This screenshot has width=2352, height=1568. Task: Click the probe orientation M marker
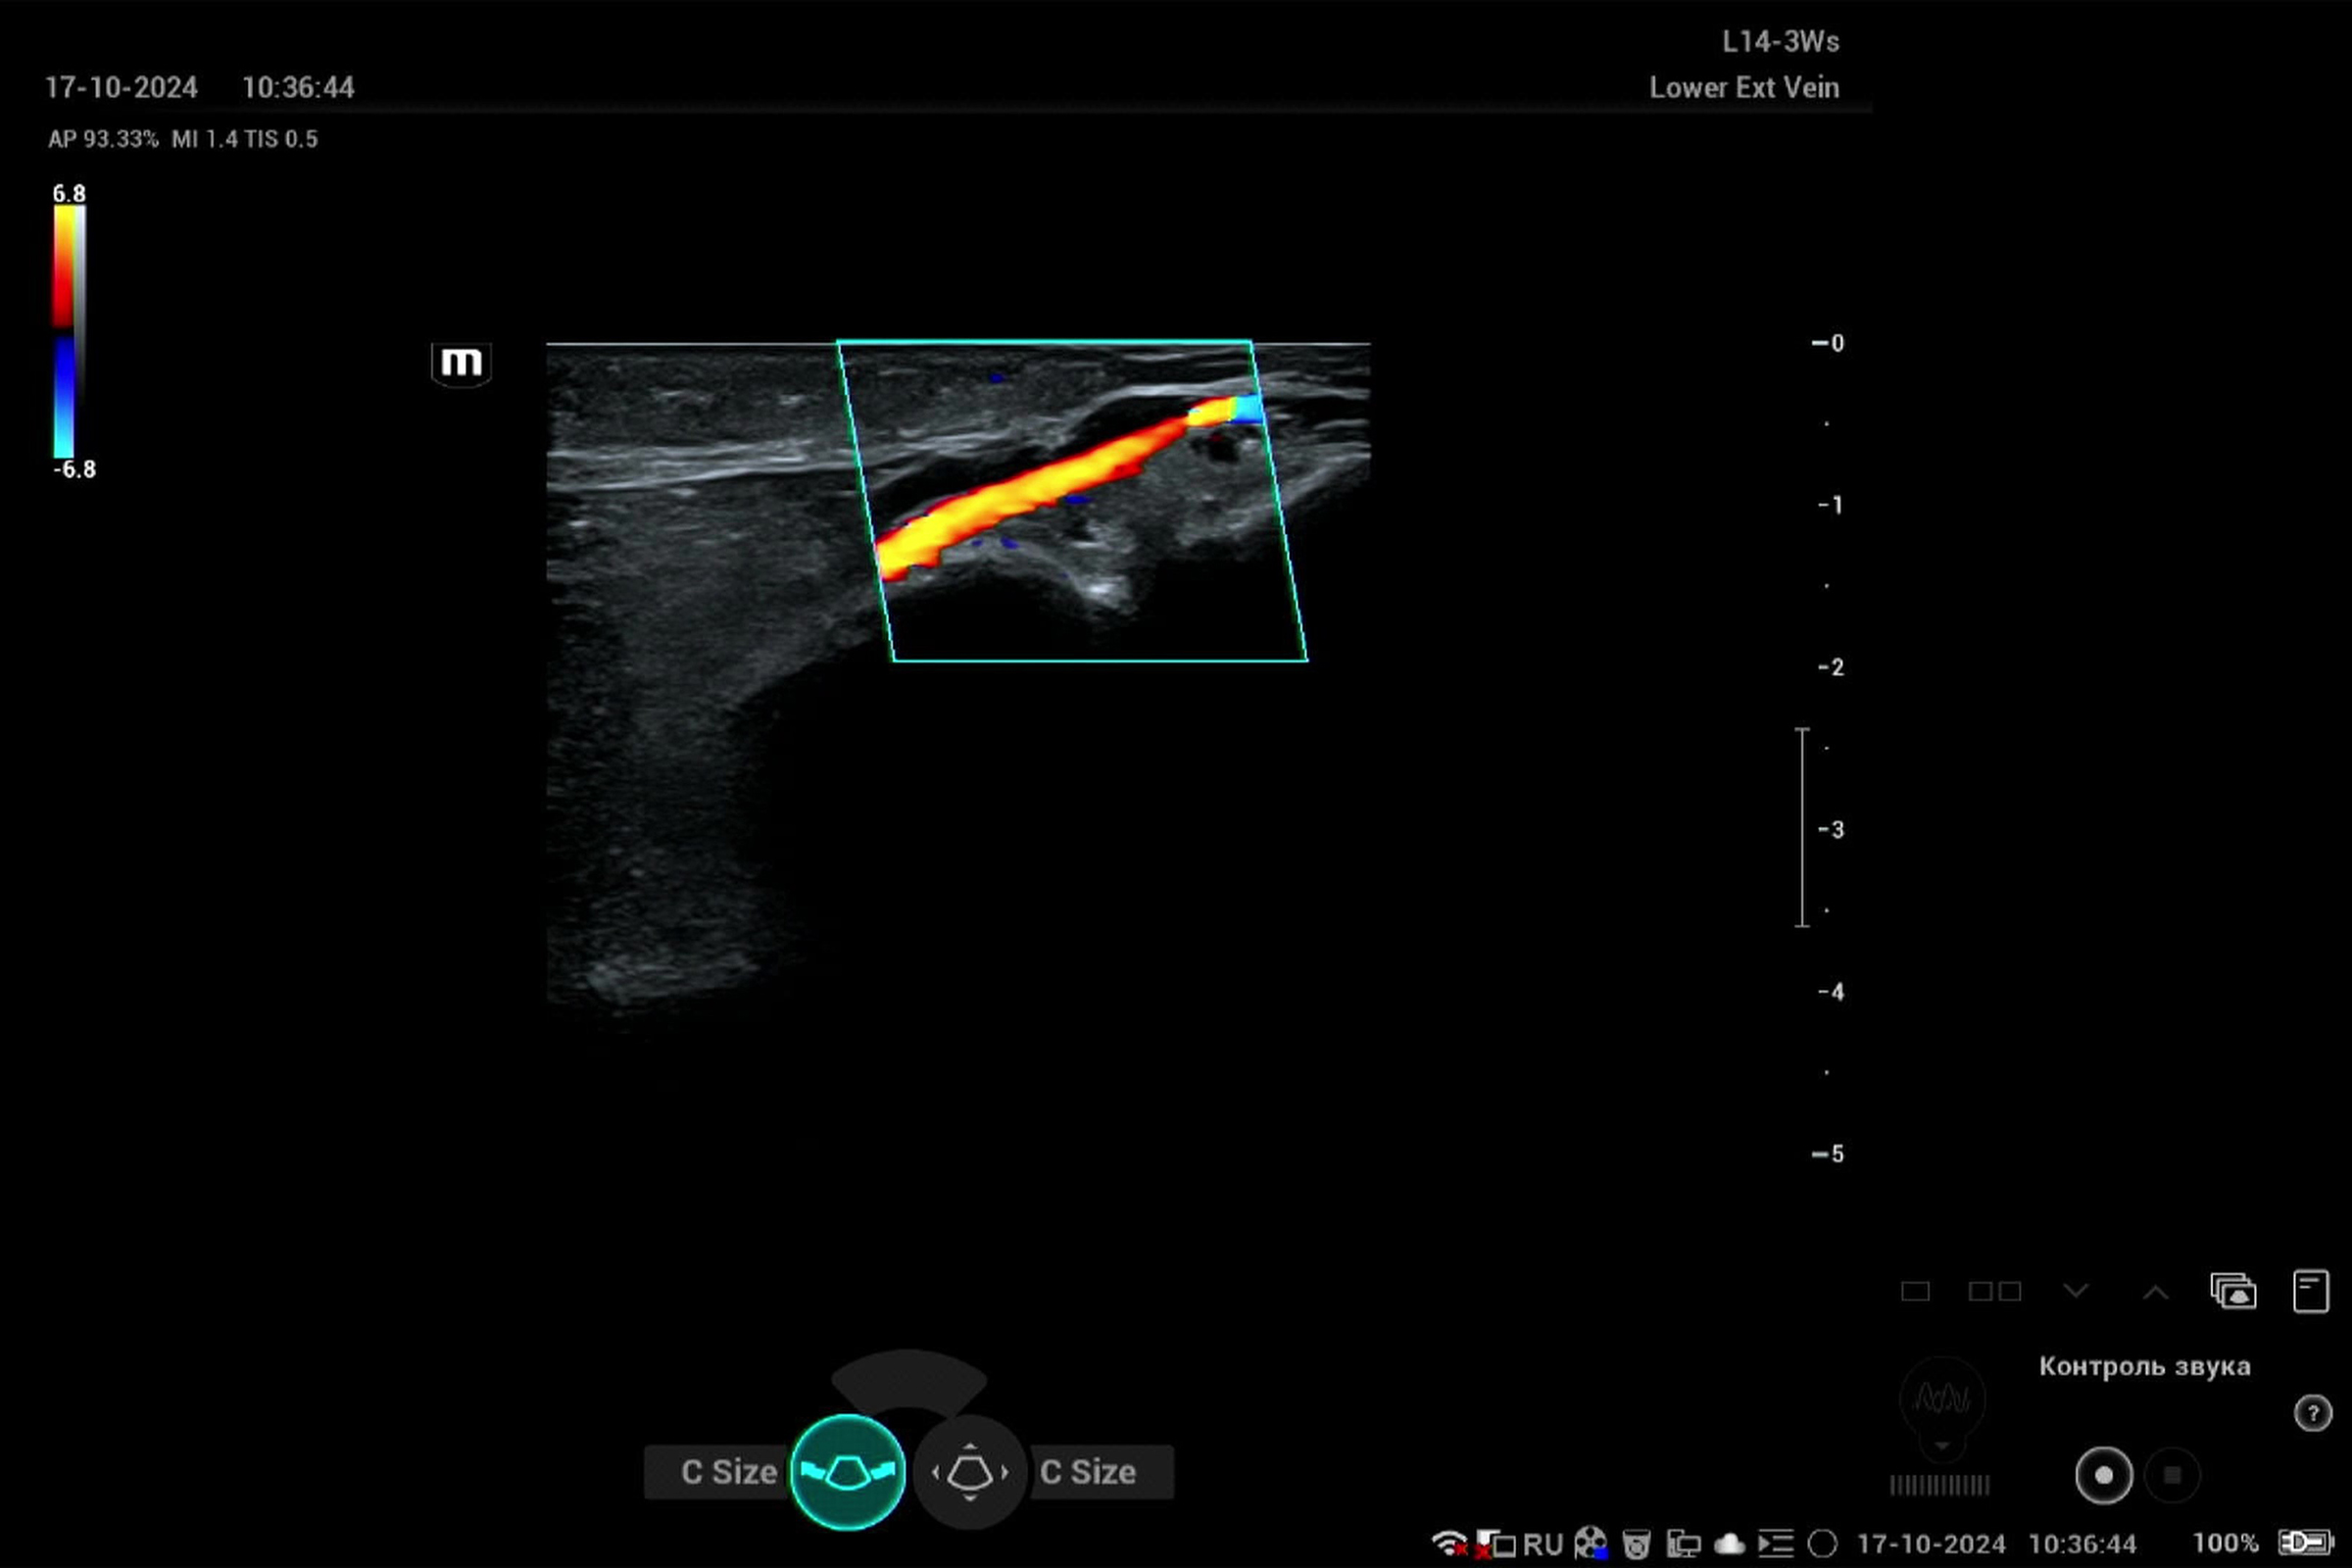point(461,363)
